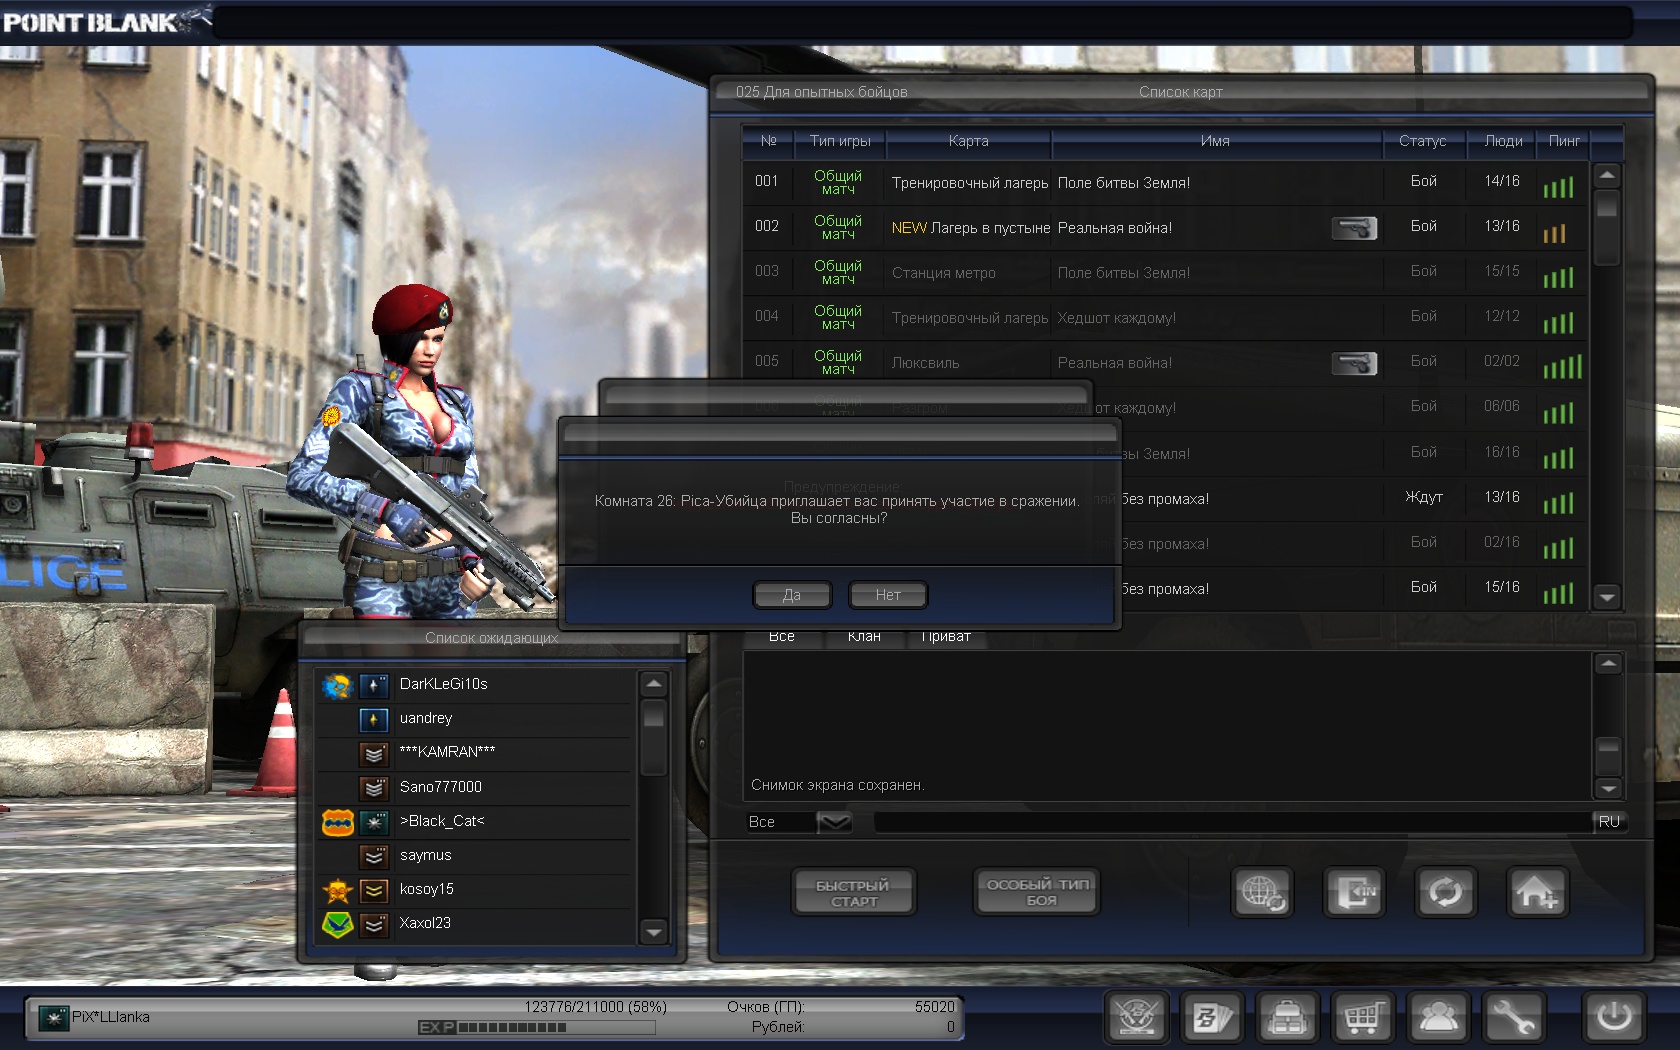Sort rooms by Карта column header
Image resolution: width=1680 pixels, height=1050 pixels.
968,141
